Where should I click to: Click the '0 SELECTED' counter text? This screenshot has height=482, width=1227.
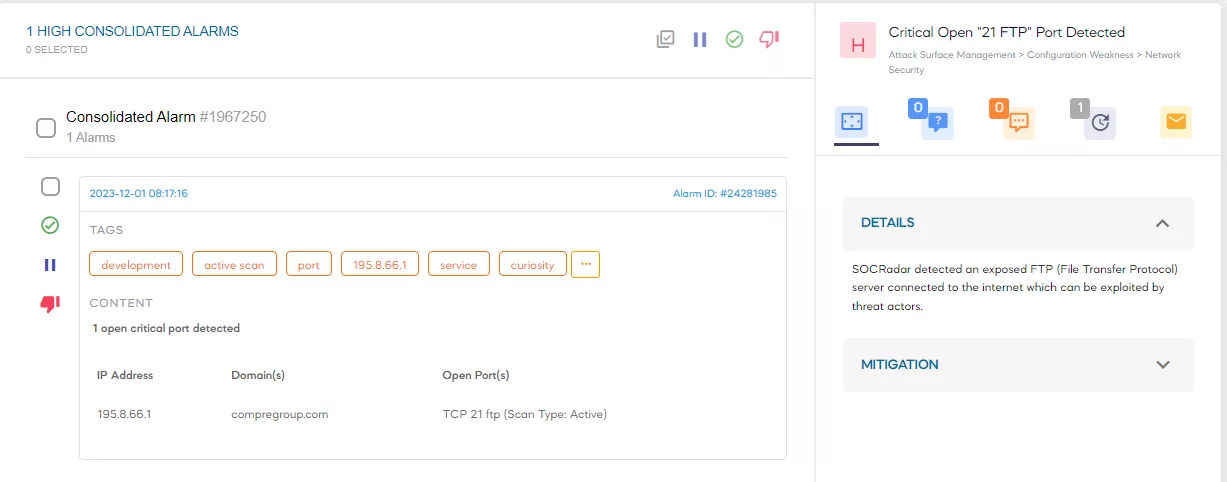57,50
